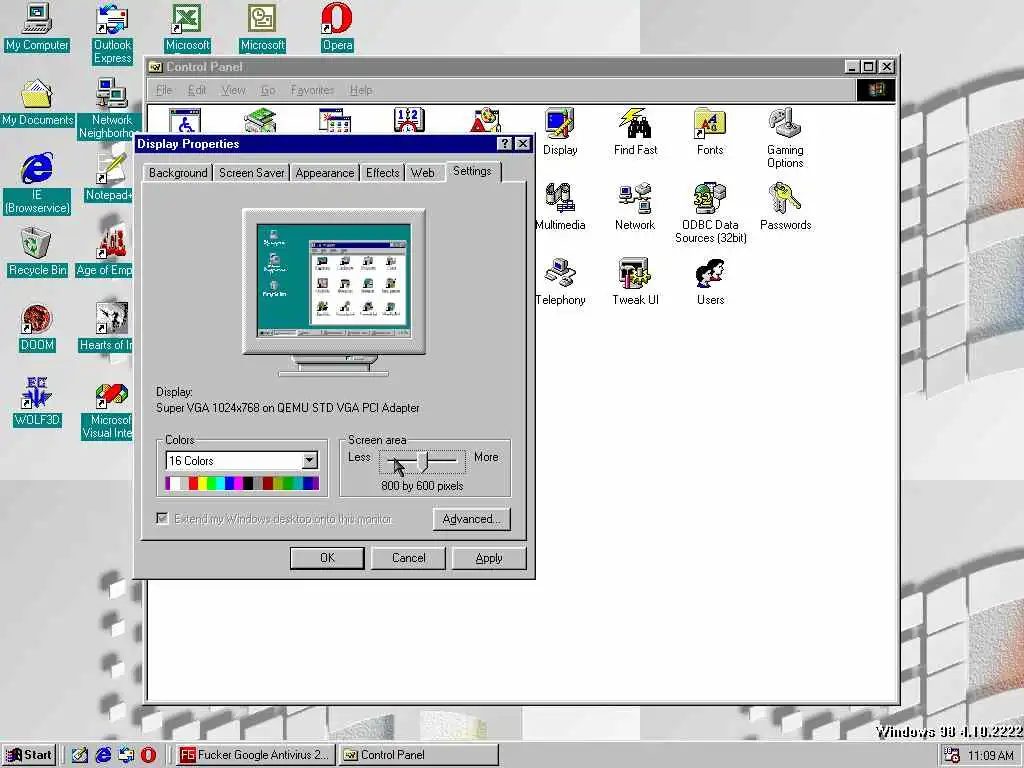Select the Recycle Bin icon
1024x768 pixels.
pyautogui.click(x=37, y=253)
